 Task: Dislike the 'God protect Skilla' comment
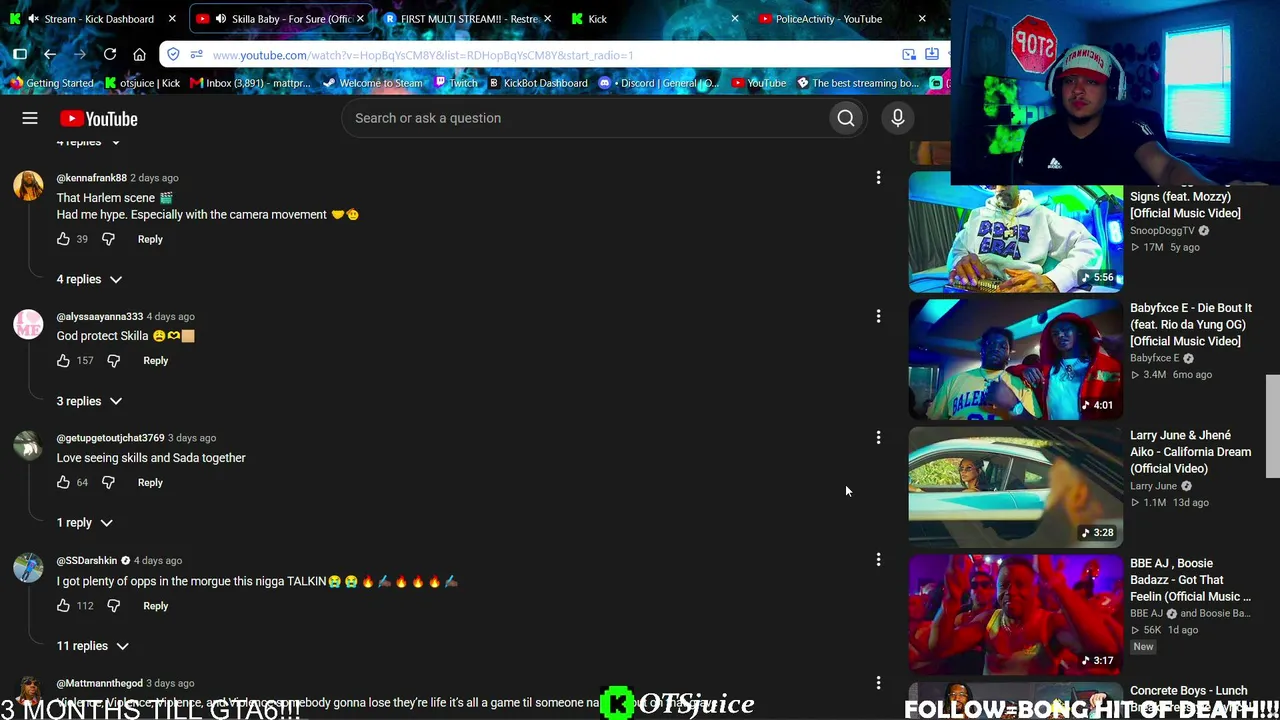[x=114, y=360]
